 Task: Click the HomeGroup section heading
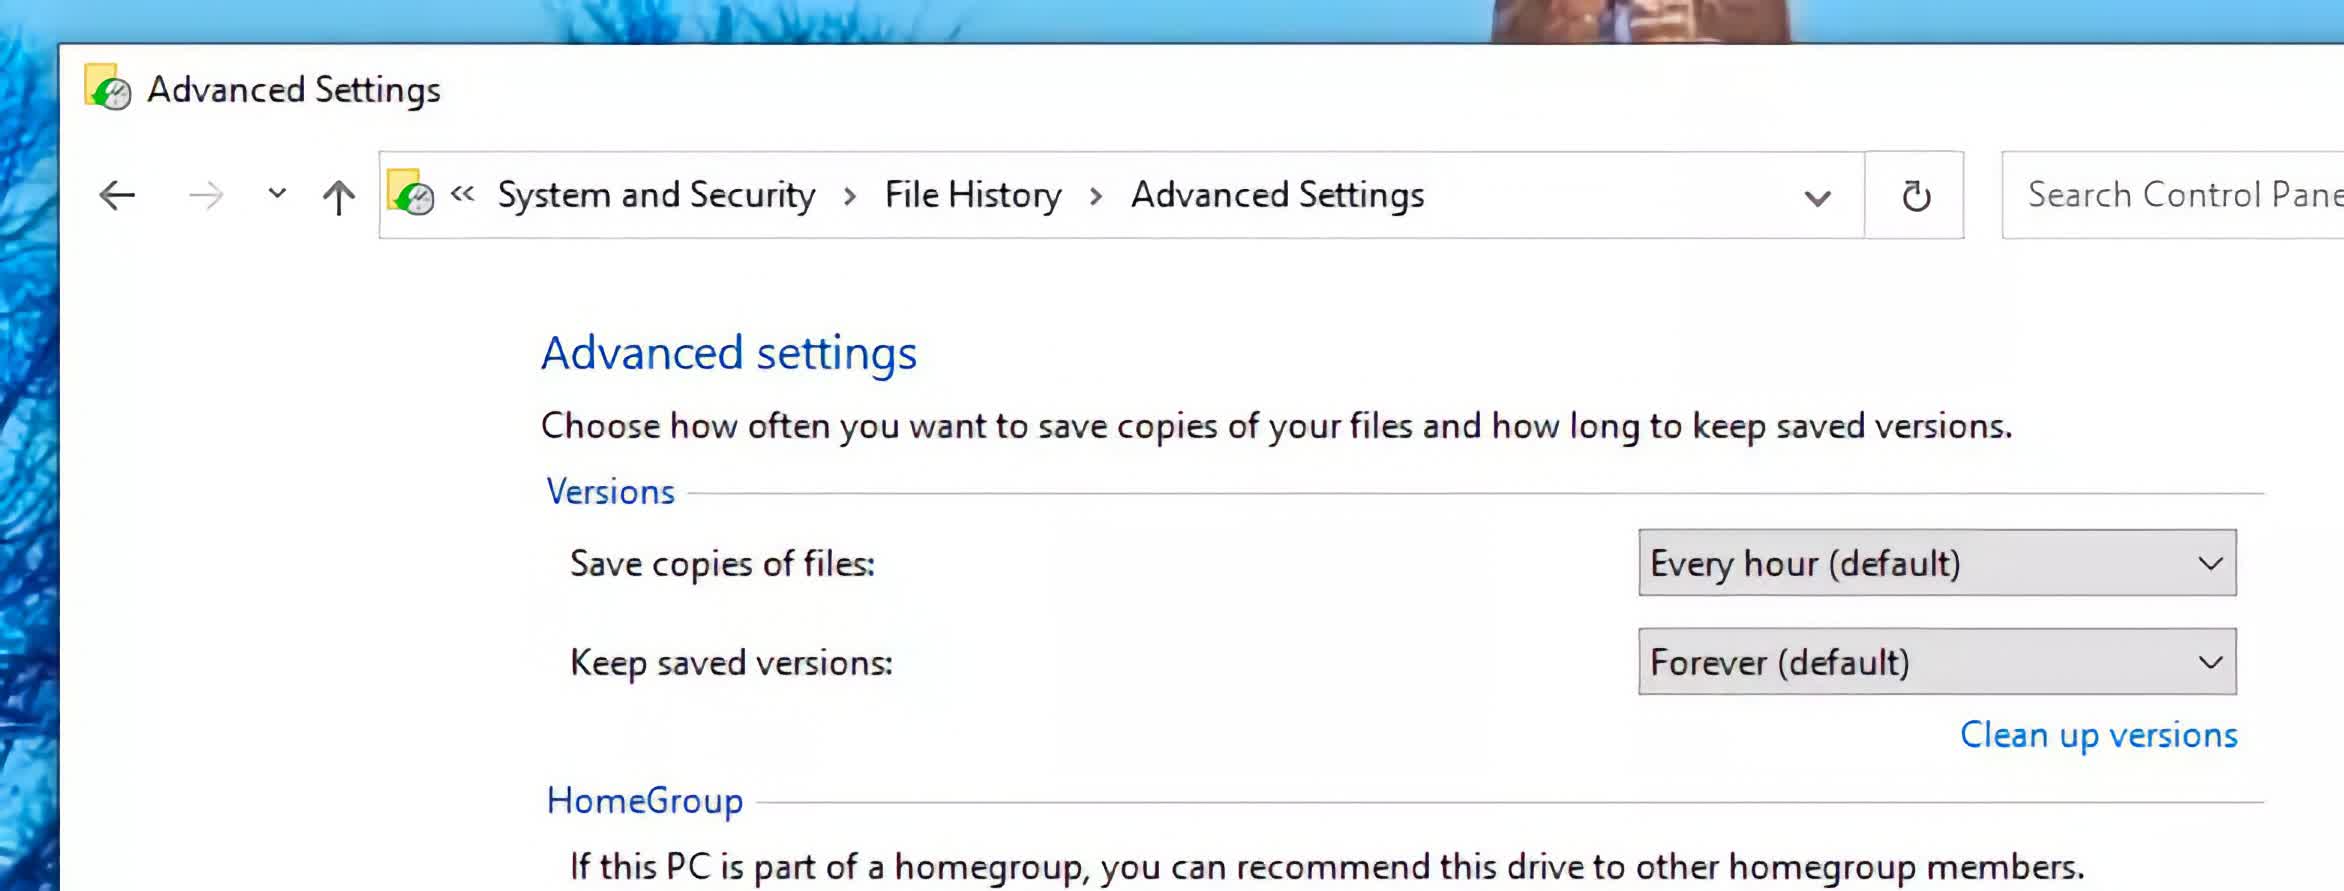644,801
